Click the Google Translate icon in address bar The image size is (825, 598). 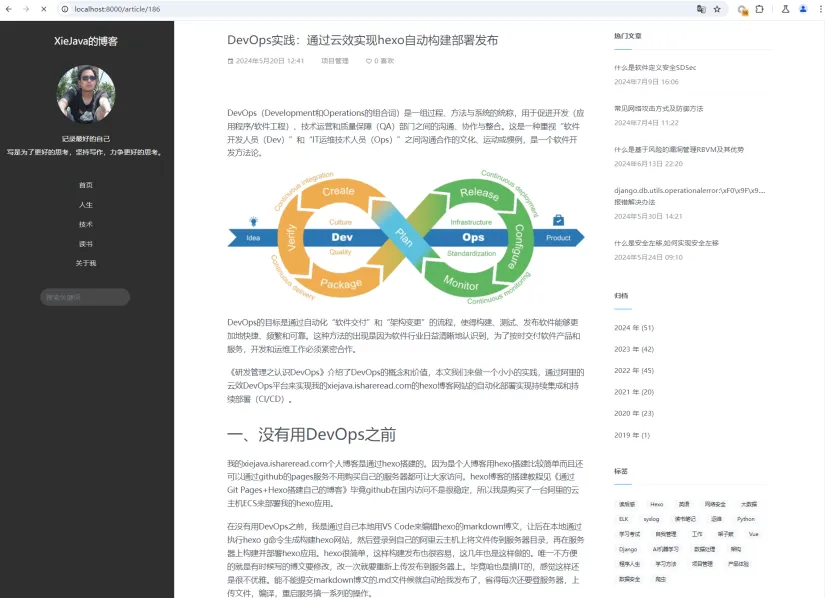pyautogui.click(x=701, y=9)
